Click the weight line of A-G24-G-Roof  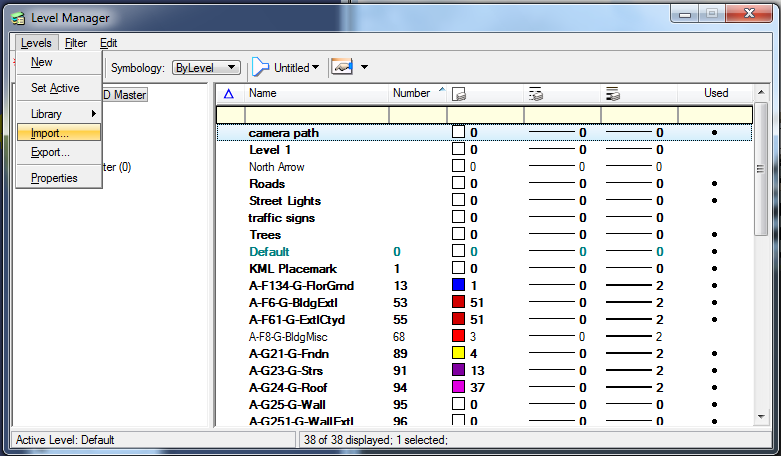point(629,387)
